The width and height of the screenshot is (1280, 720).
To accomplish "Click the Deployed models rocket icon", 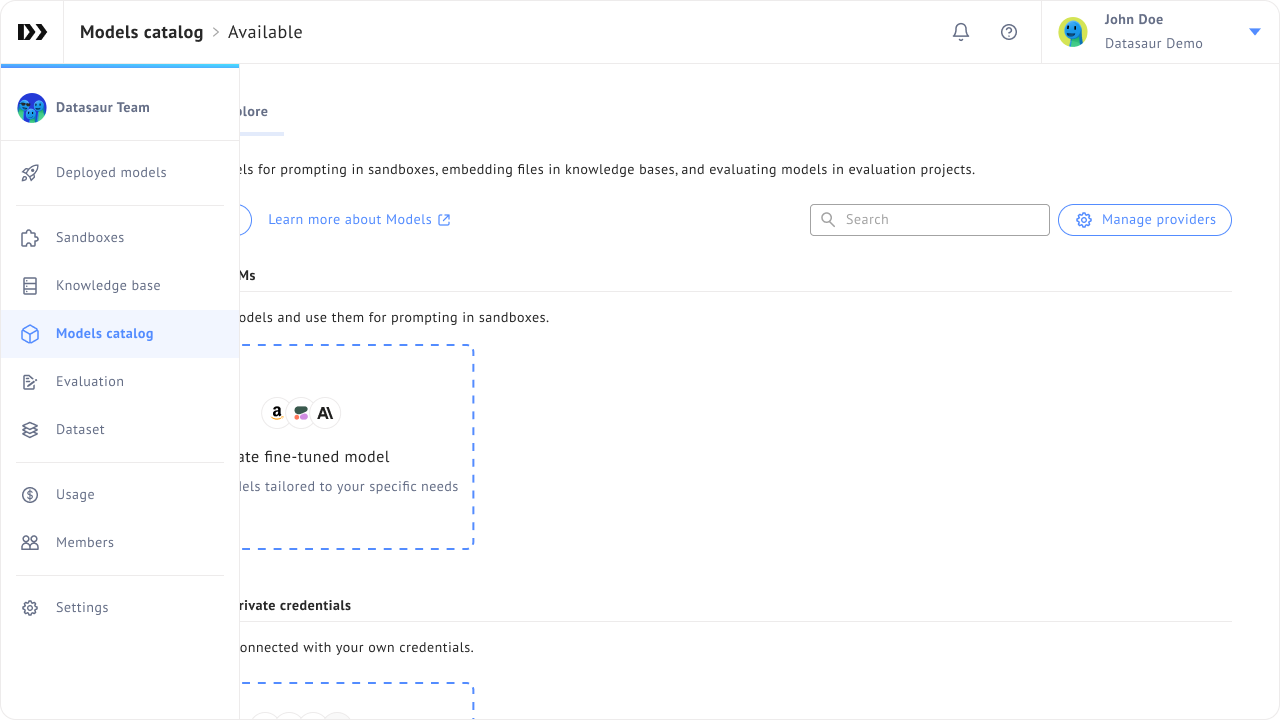I will 30,173.
